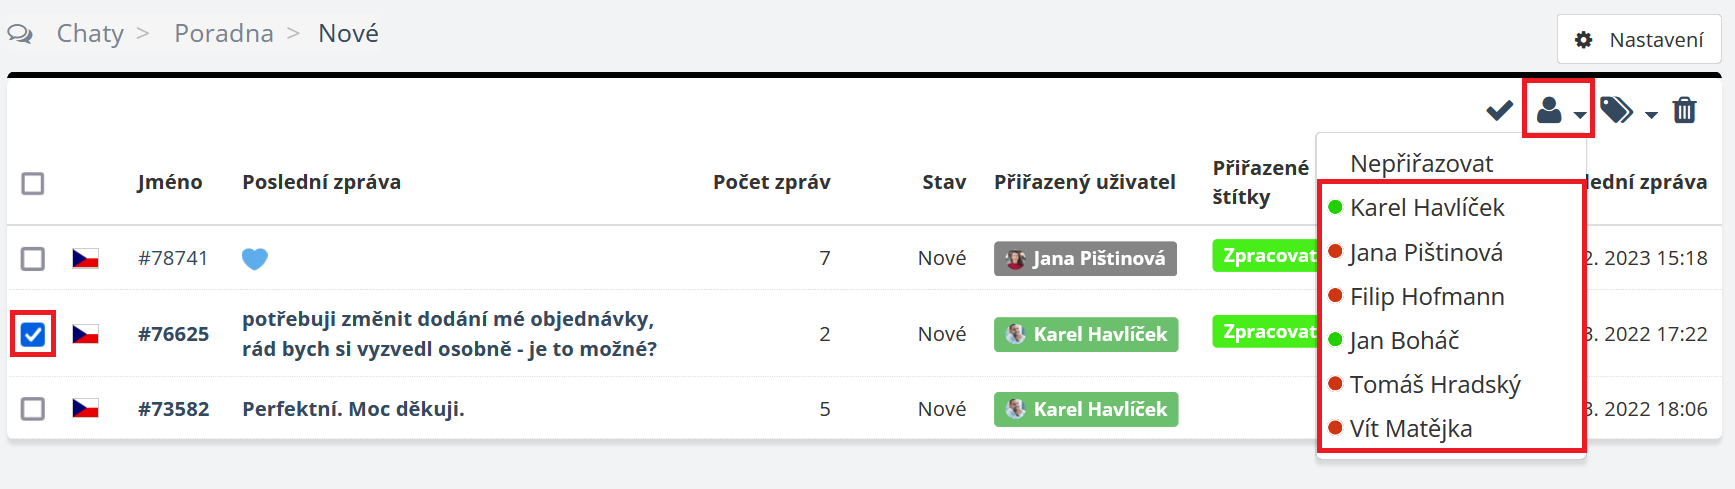
Task: Click the gear icon in Nastavení
Action: (1584, 40)
